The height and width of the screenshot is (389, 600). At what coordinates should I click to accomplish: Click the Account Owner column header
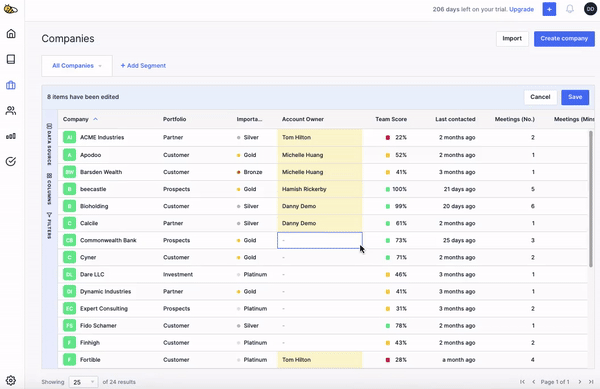[x=303, y=119]
